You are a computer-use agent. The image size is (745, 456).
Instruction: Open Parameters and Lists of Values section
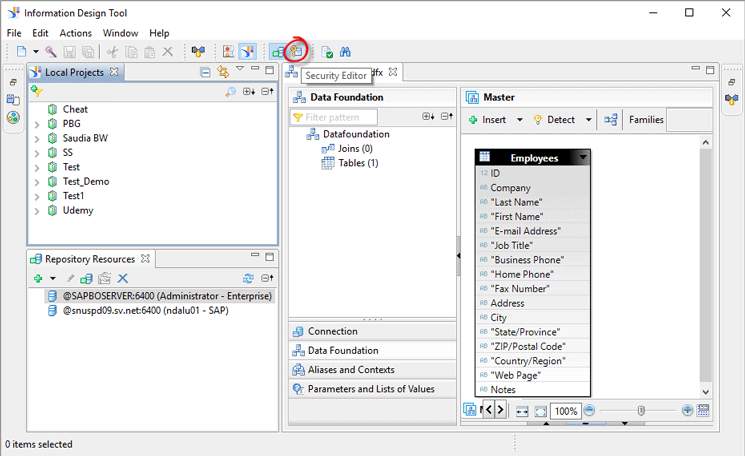370,389
